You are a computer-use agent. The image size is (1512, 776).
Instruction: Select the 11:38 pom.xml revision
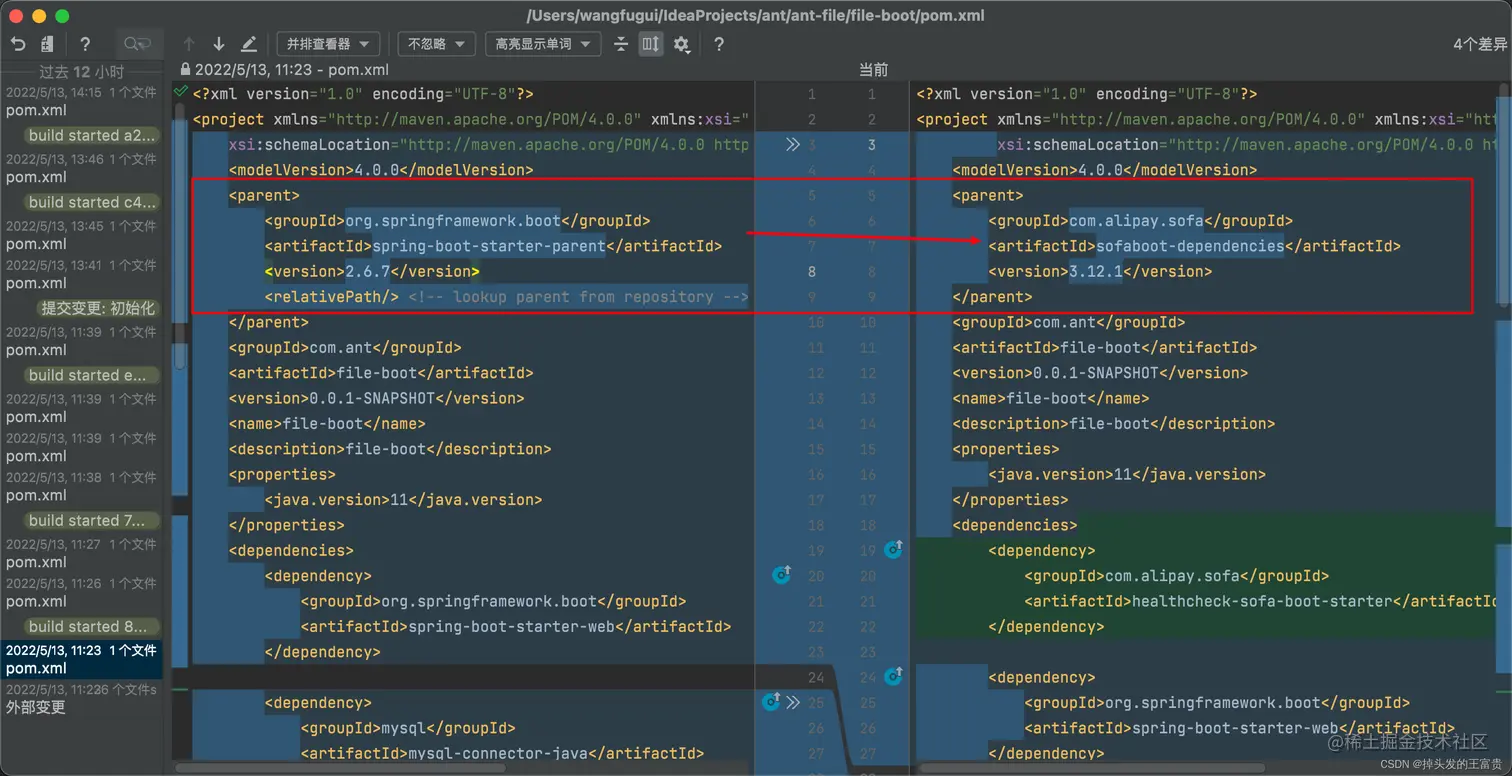pyautogui.click(x=81, y=486)
